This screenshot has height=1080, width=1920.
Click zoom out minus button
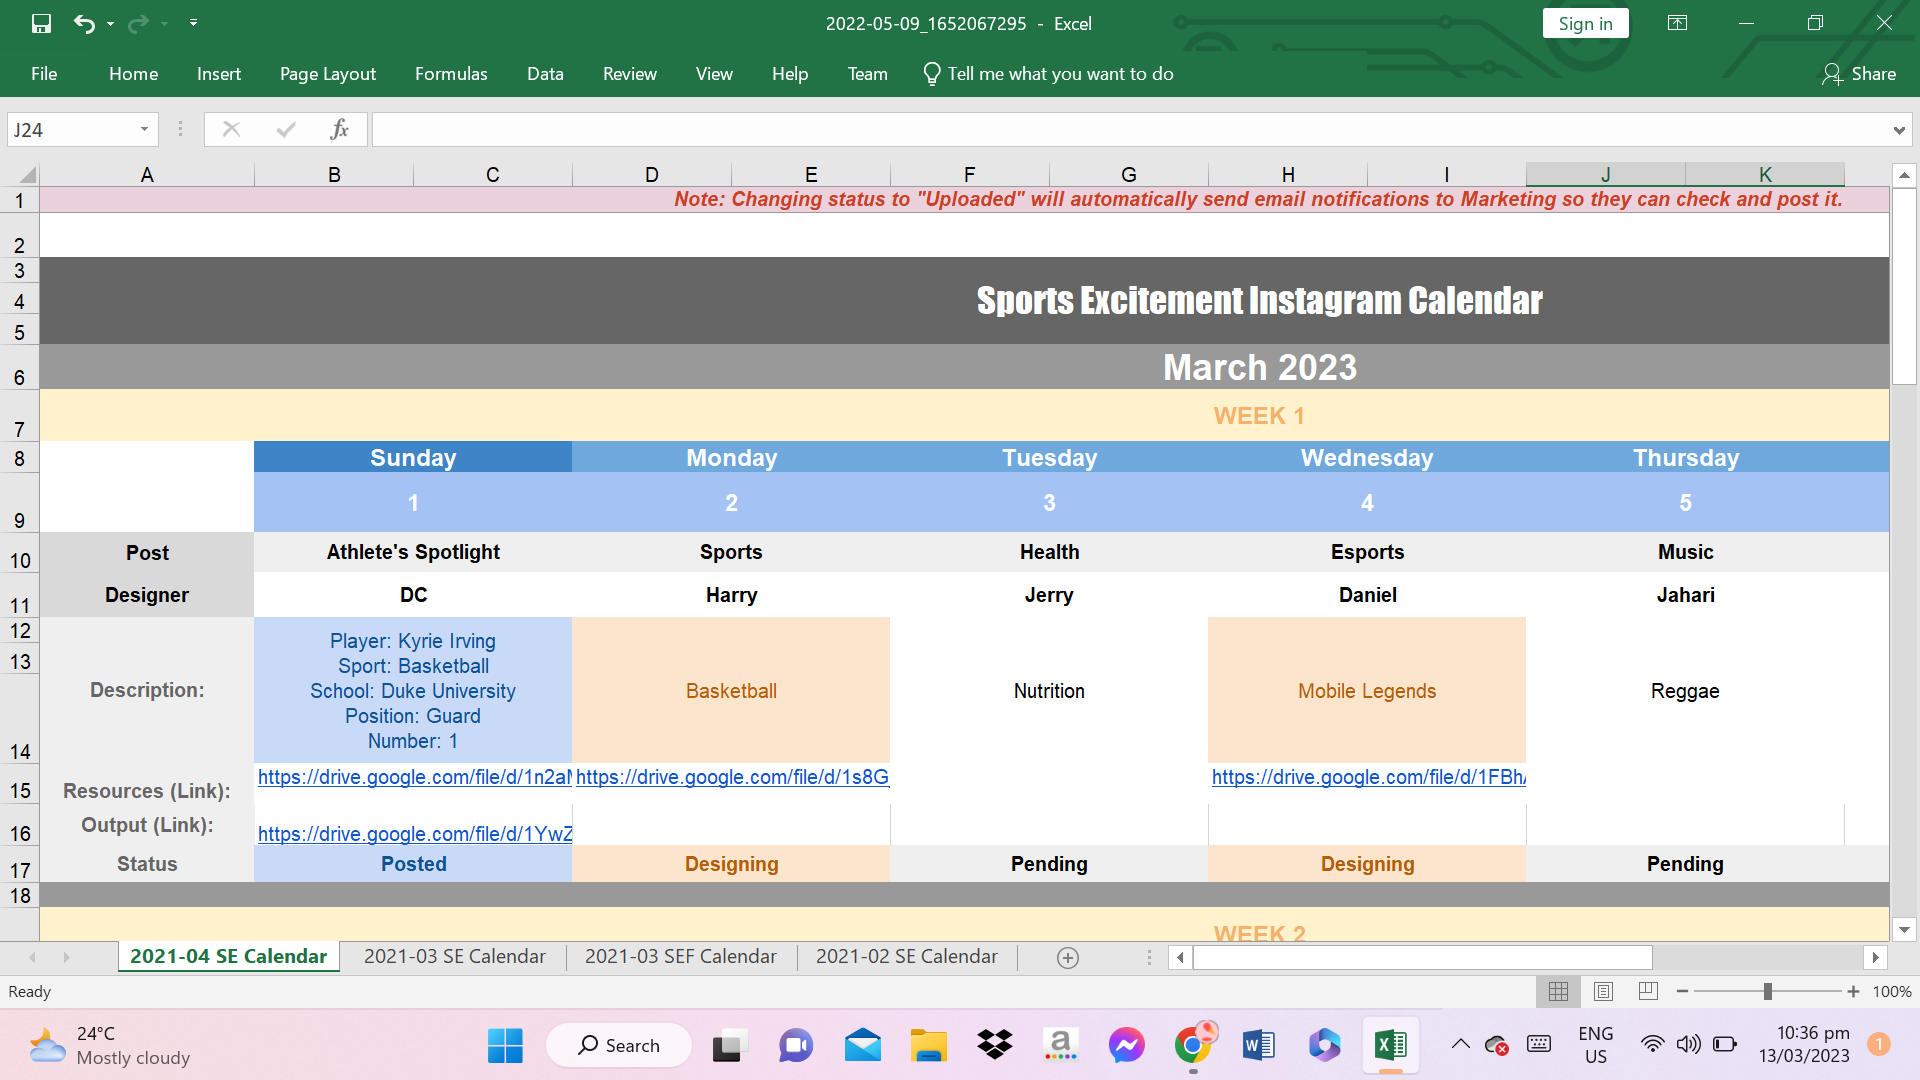click(1683, 992)
